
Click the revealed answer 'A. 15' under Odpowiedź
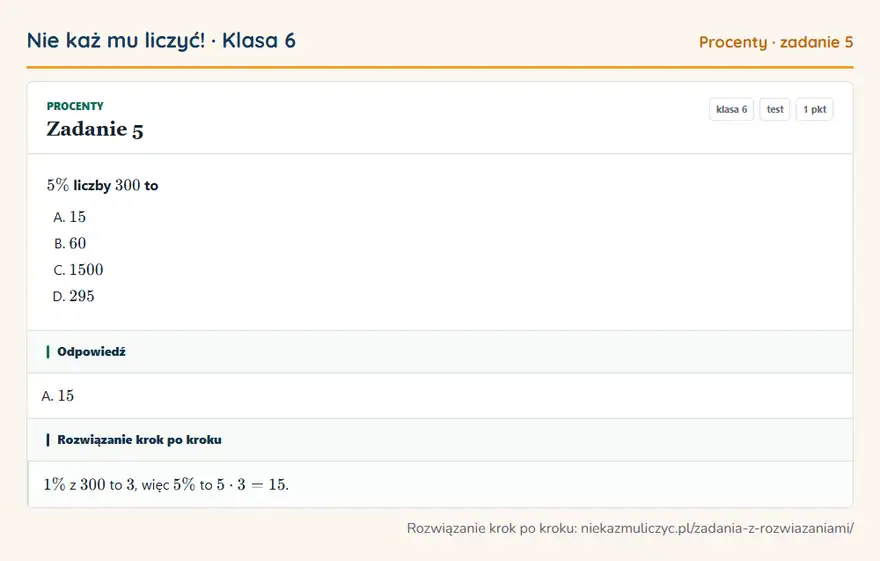tap(58, 396)
